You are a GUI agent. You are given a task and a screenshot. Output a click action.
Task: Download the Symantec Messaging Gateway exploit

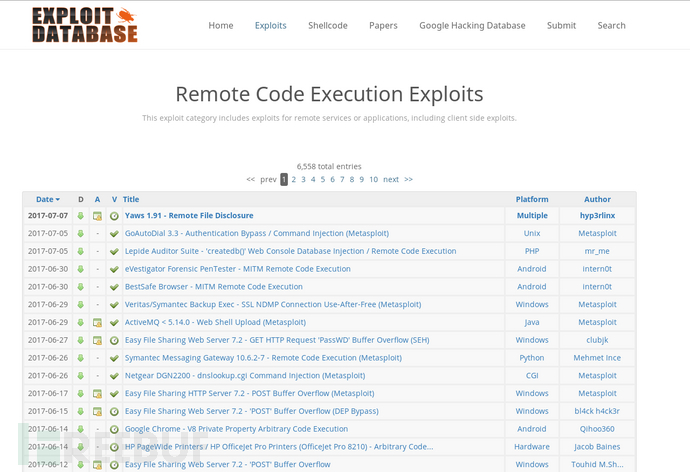[81, 358]
